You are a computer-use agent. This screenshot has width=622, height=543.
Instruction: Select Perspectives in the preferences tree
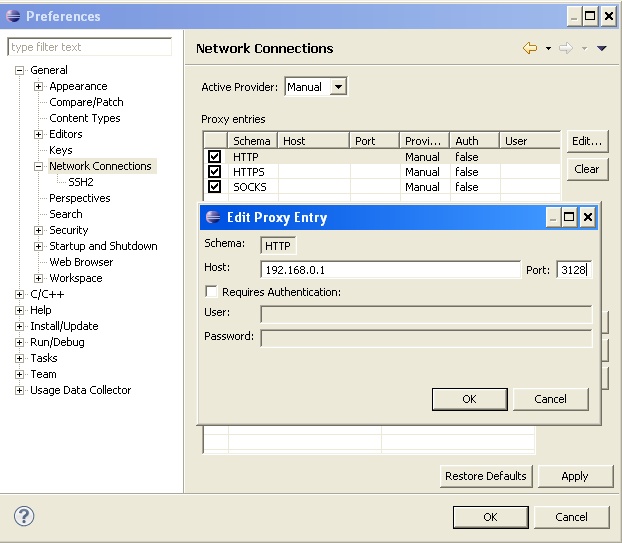coord(80,198)
